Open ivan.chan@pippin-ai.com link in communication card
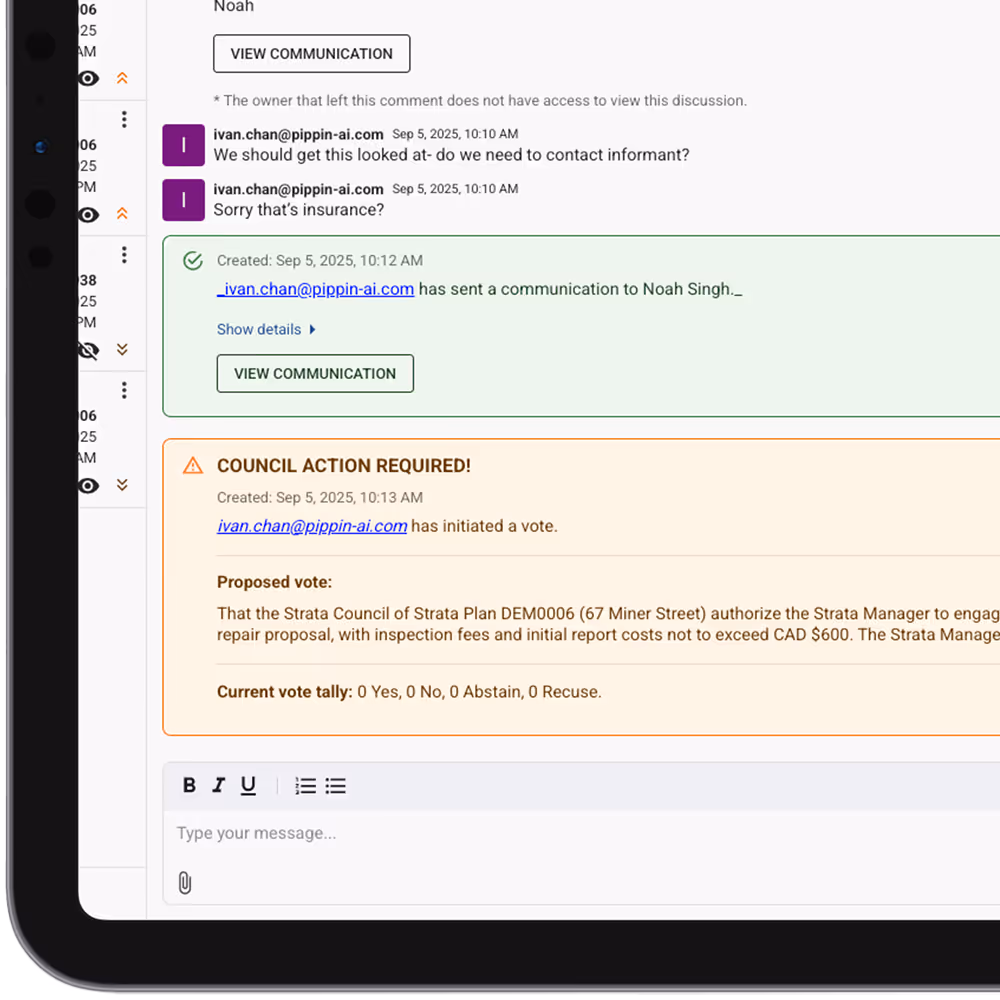The image size is (1000, 1000). (x=316, y=289)
